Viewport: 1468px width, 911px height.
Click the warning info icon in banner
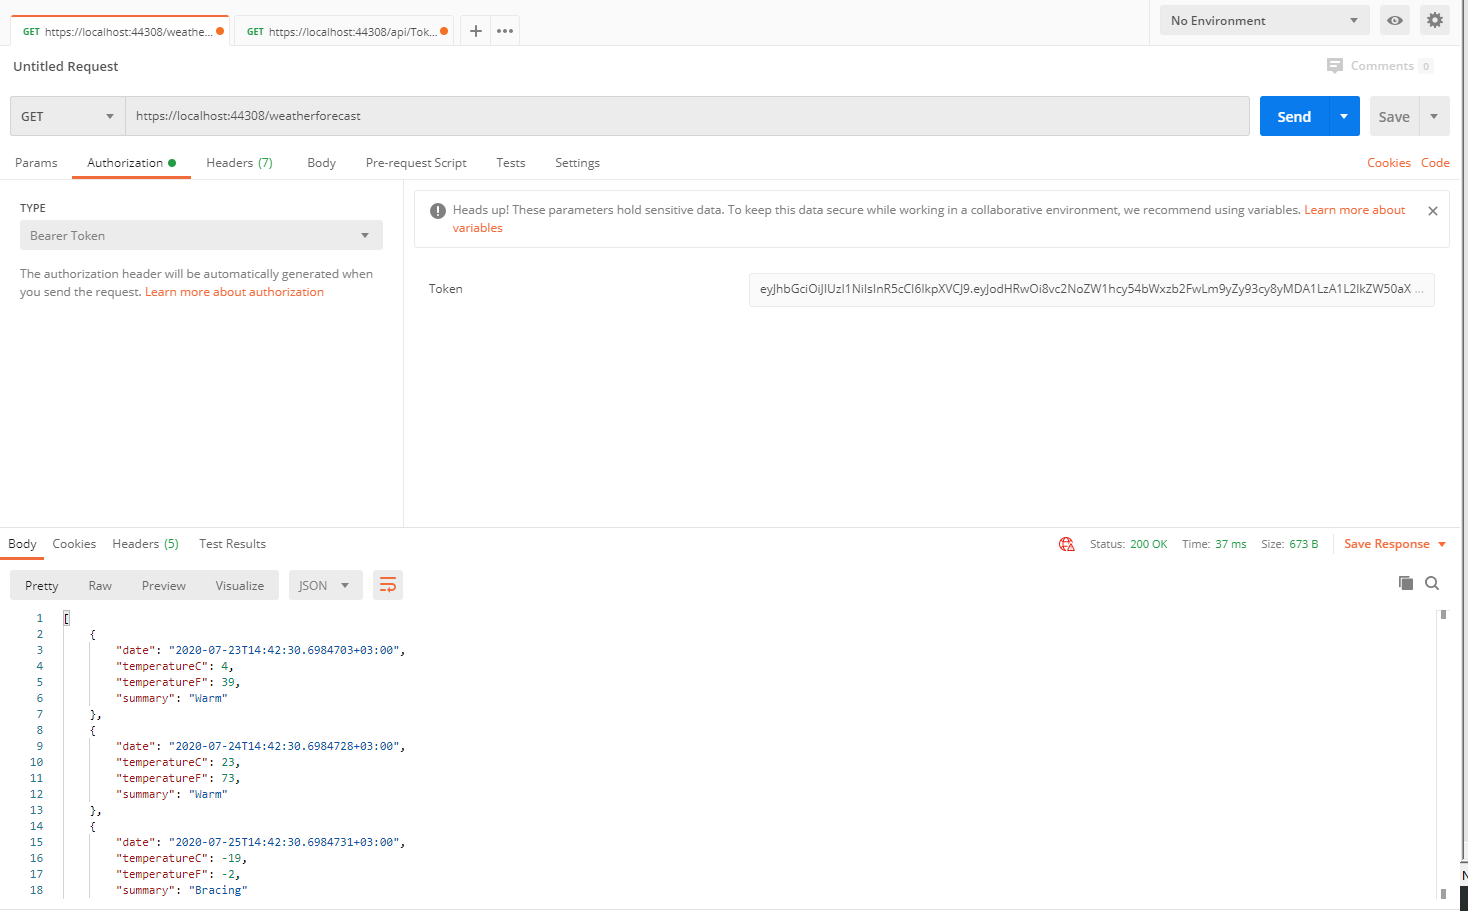[x=438, y=211]
